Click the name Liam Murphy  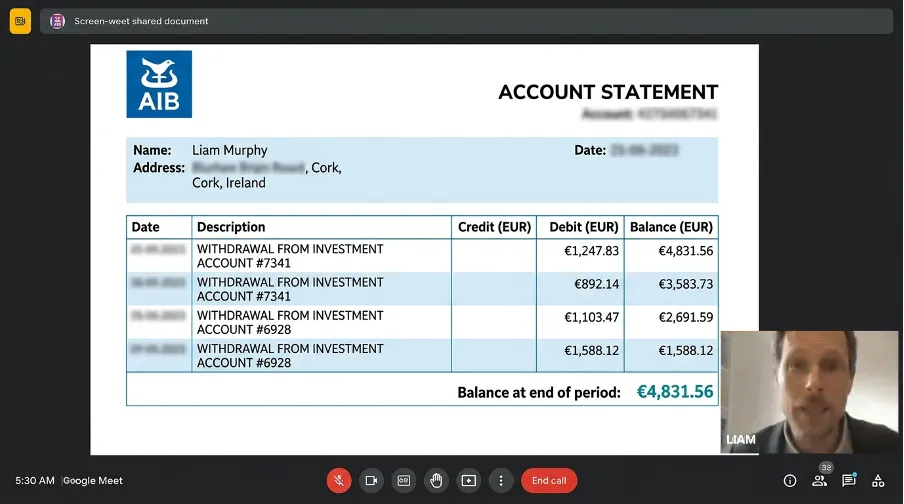click(229, 151)
